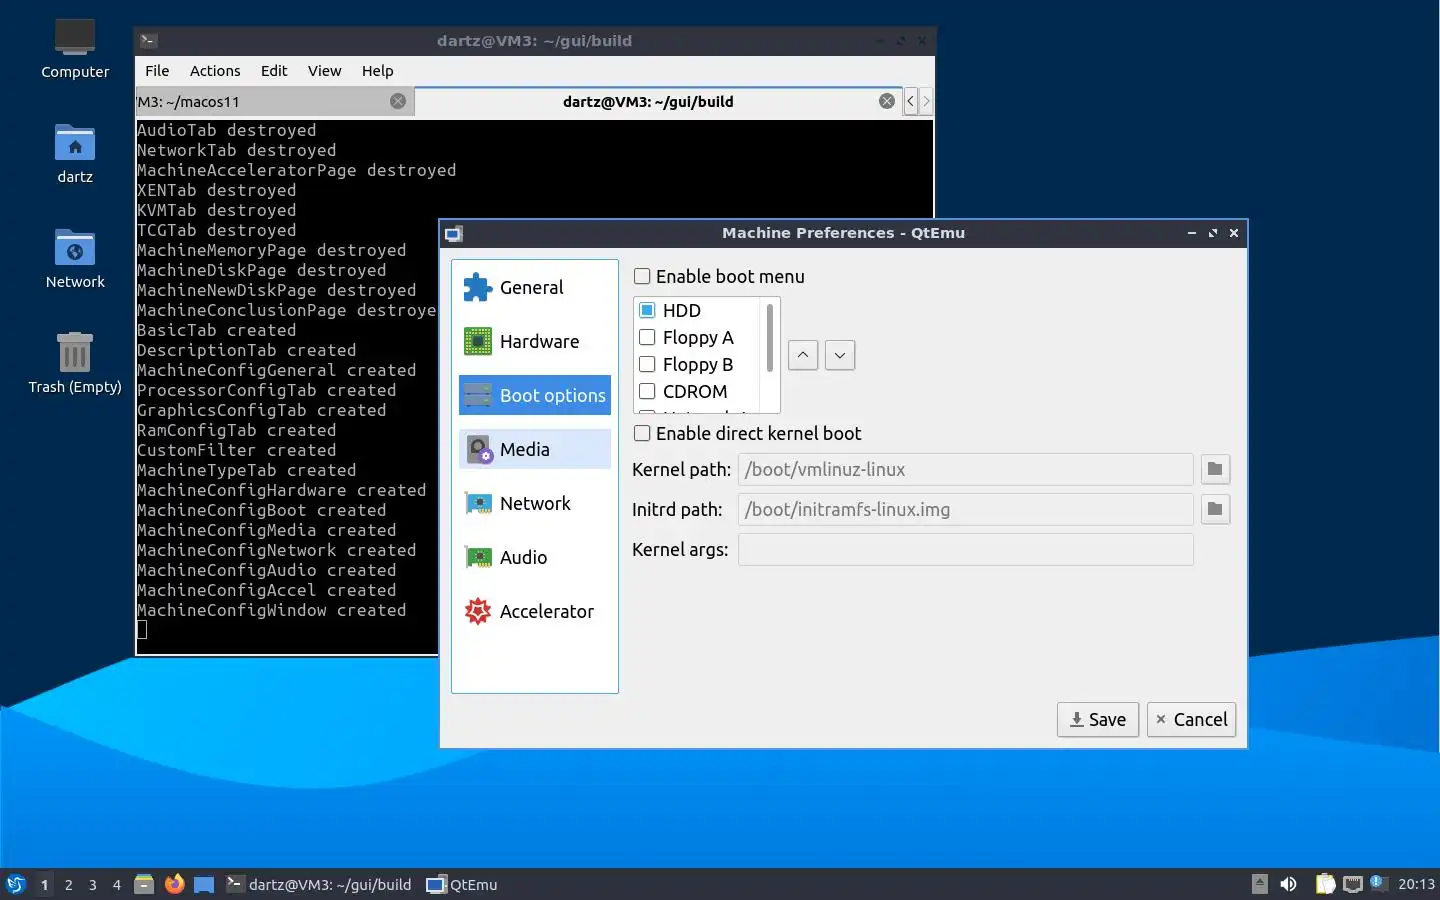This screenshot has width=1440, height=900.
Task: Switch to macos11 terminal tab
Action: tap(274, 101)
